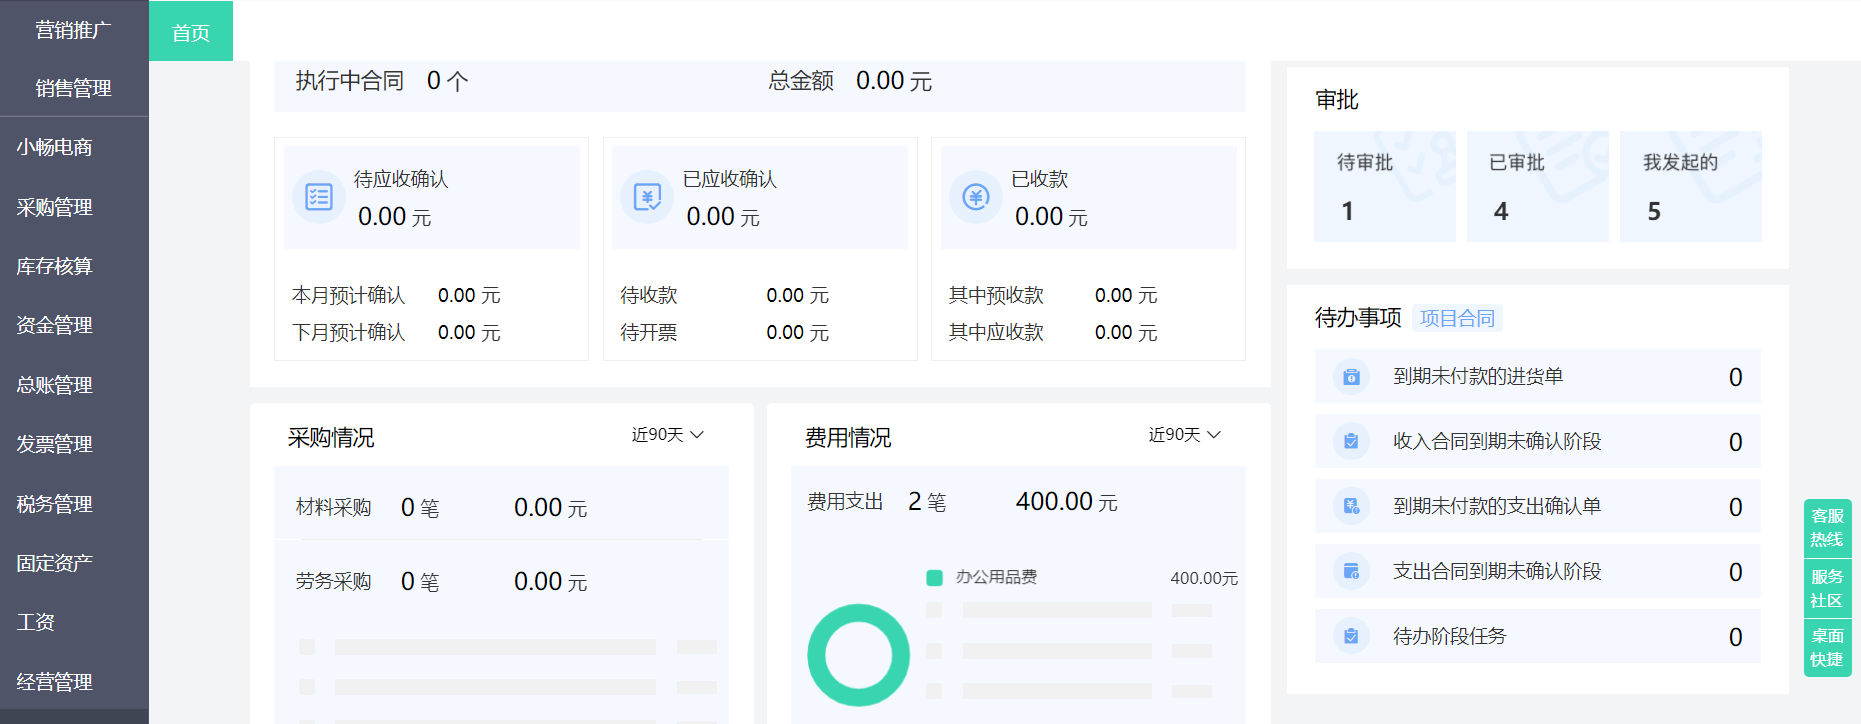Open the 支出合同到期未确认阶段 row
The height and width of the screenshot is (724, 1861).
click(1538, 572)
